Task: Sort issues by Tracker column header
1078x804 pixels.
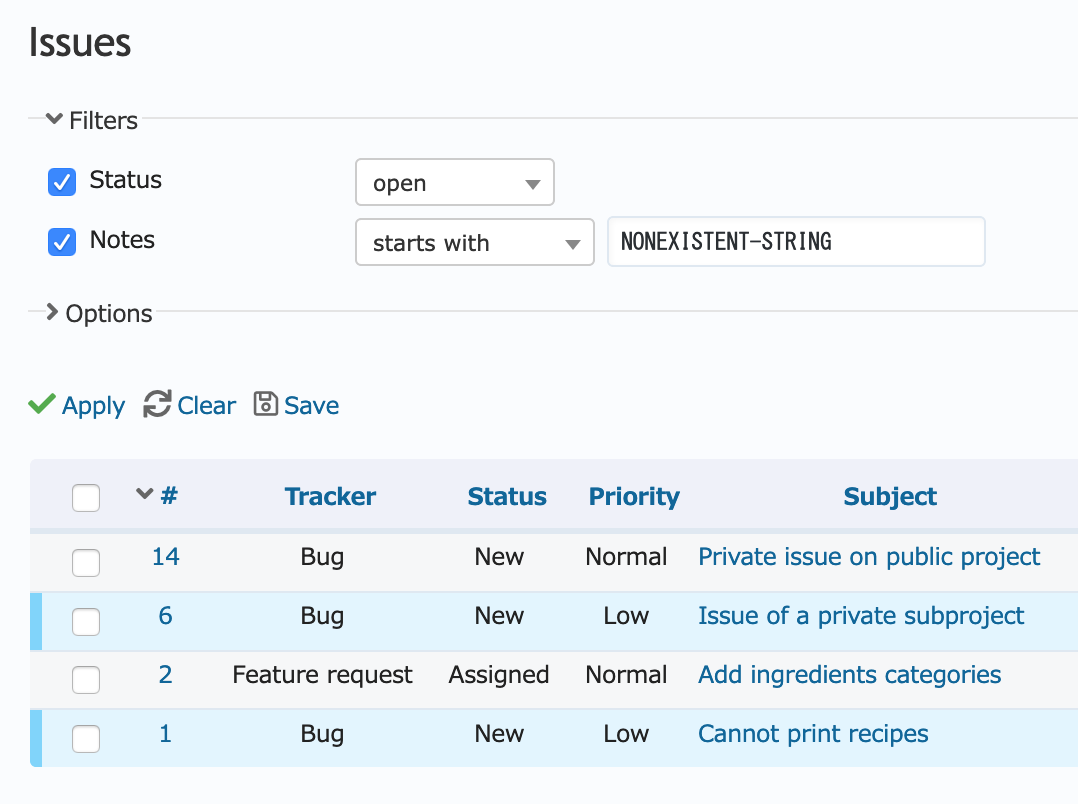Action: [x=330, y=497]
